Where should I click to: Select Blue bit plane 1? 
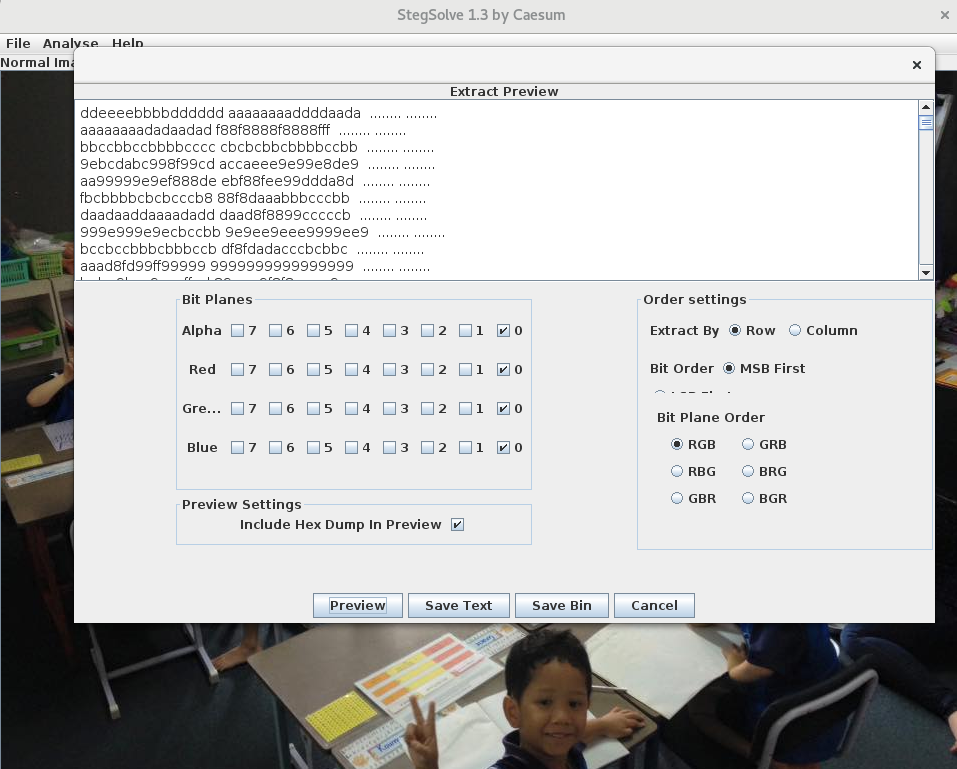(x=465, y=448)
